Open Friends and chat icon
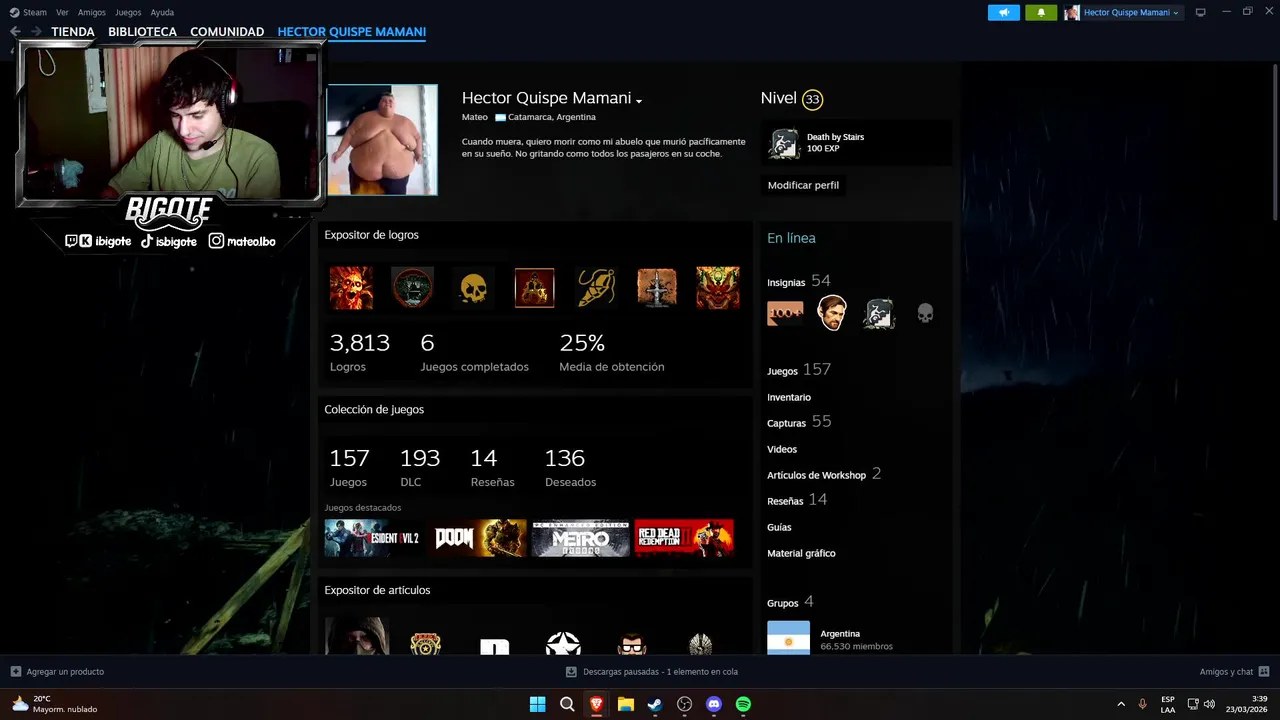This screenshot has height=720, width=1280. [x=1264, y=672]
